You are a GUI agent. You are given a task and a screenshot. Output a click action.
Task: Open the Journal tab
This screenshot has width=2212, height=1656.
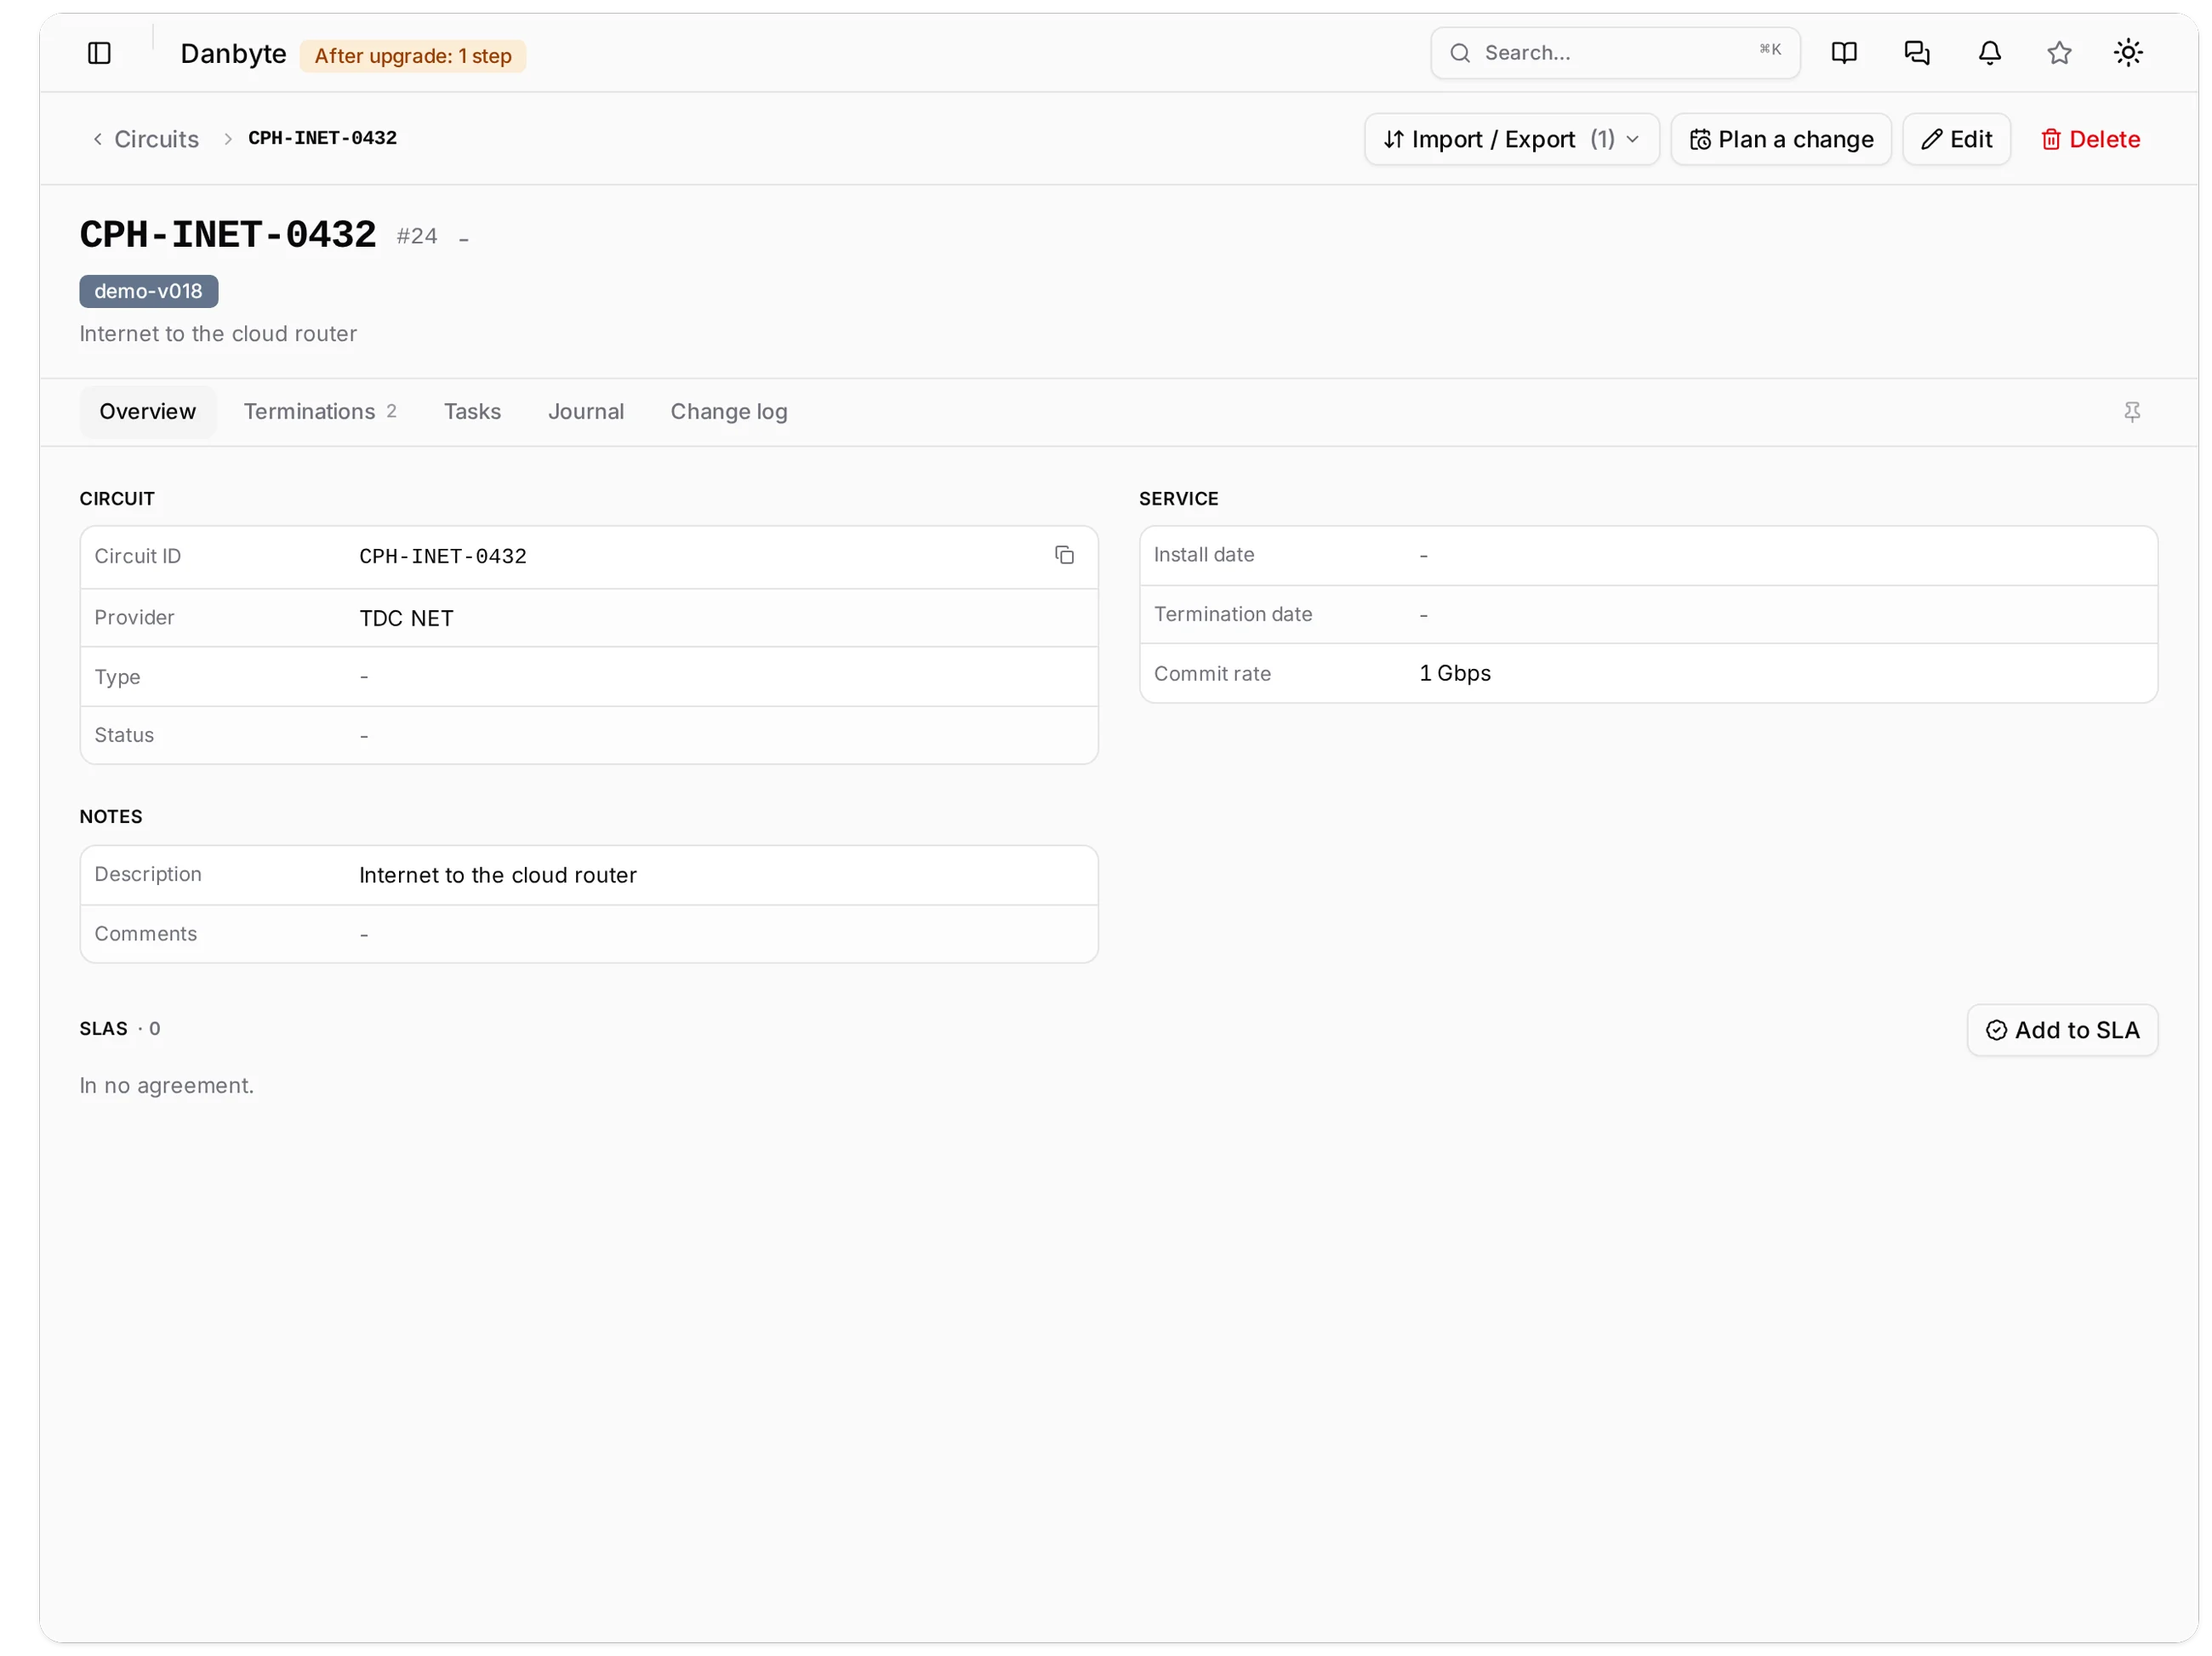click(x=585, y=412)
